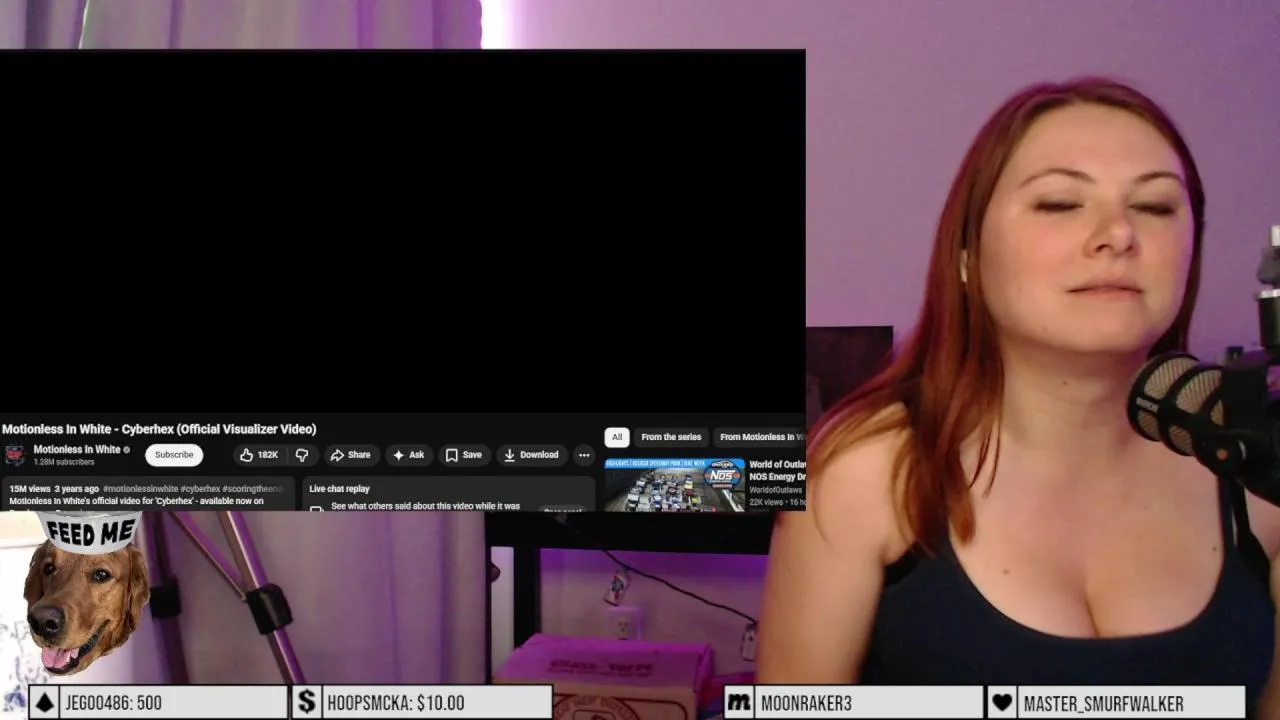Select the All filter chip
The image size is (1280, 720).
coord(617,437)
